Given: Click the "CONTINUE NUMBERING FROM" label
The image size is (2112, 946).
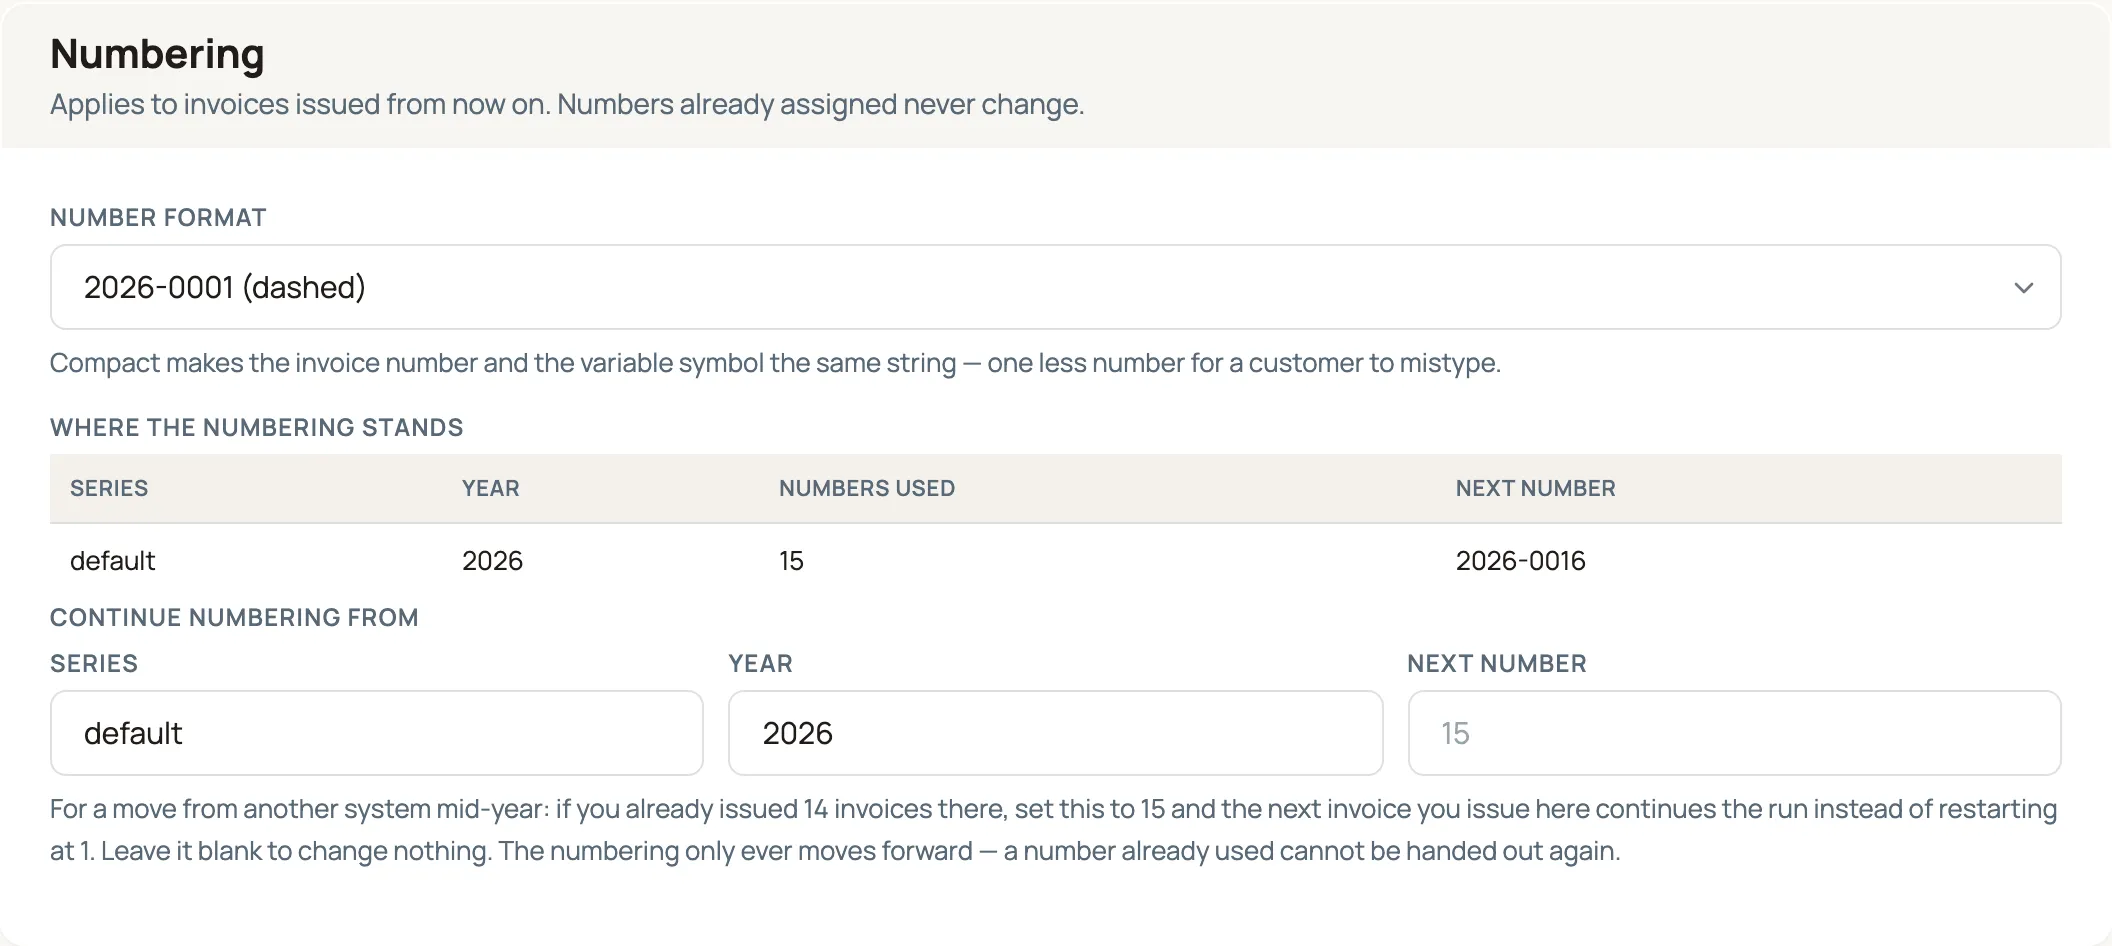Looking at the screenshot, I should [234, 617].
